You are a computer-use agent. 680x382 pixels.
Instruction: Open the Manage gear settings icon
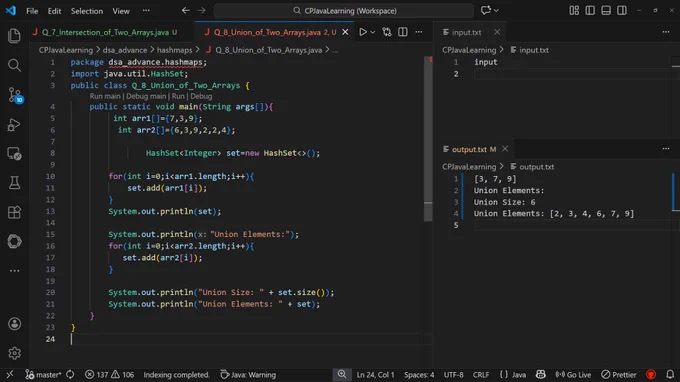point(14,353)
